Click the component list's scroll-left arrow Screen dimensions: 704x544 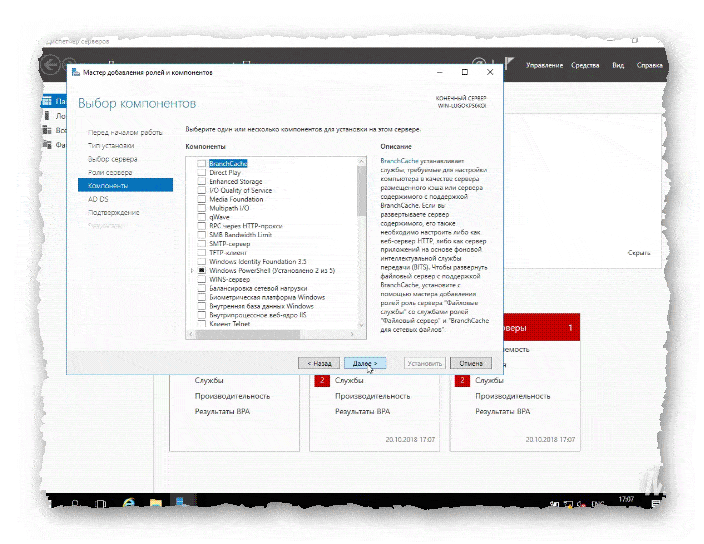tap(191, 334)
